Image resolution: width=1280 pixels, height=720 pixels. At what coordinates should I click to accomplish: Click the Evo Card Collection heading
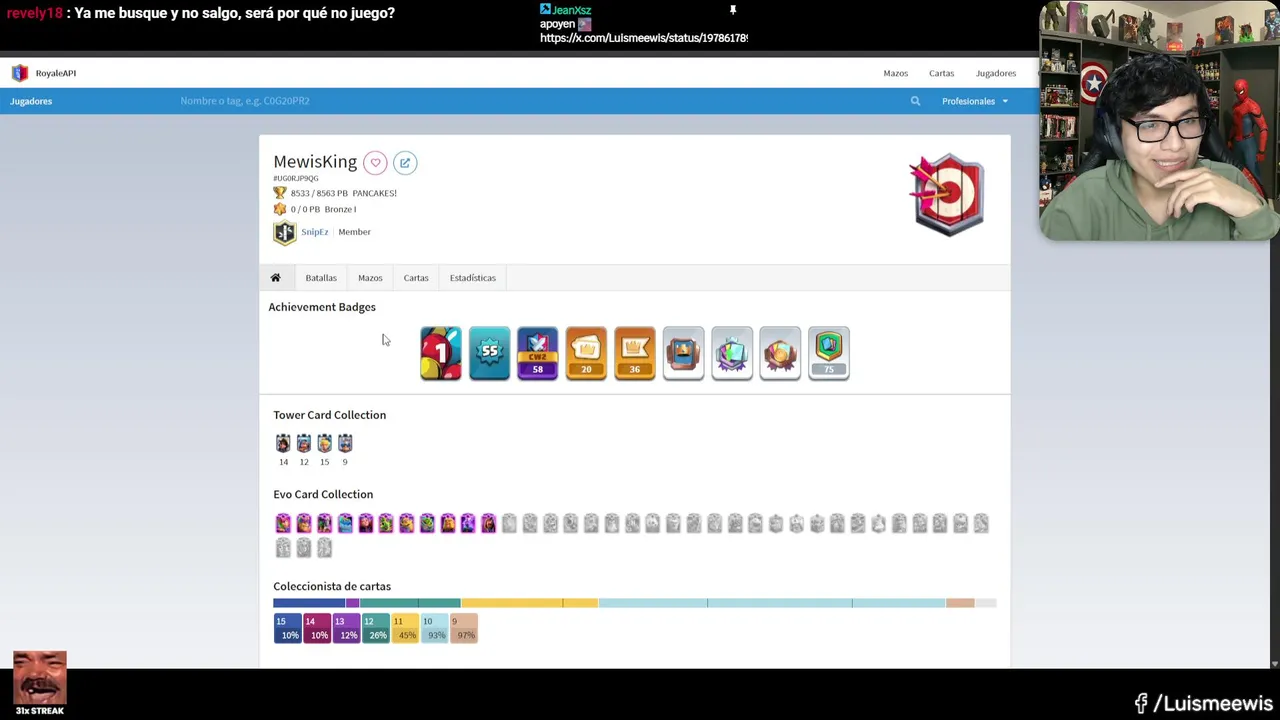(323, 494)
